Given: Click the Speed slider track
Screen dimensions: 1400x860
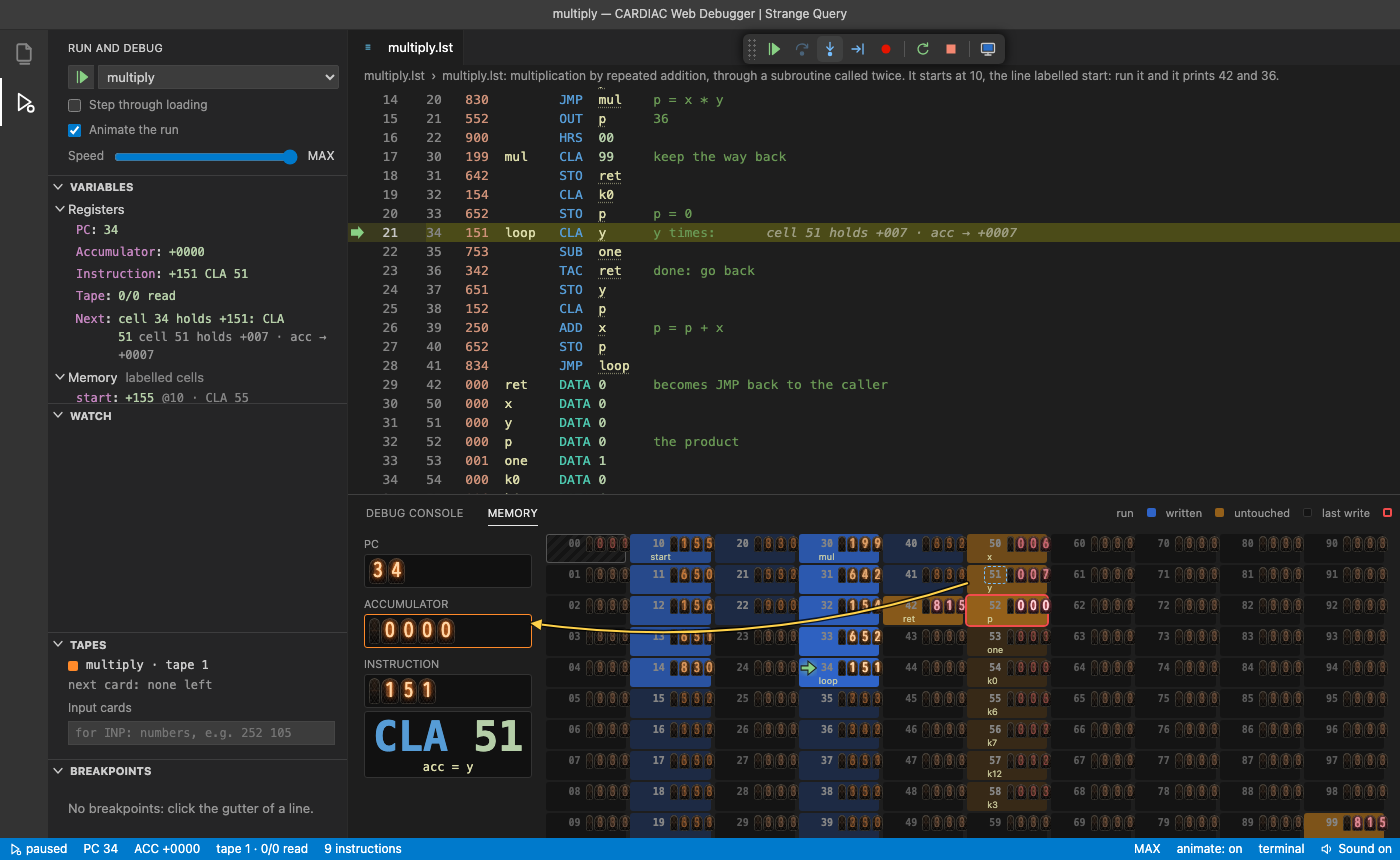Looking at the screenshot, I should [206, 156].
